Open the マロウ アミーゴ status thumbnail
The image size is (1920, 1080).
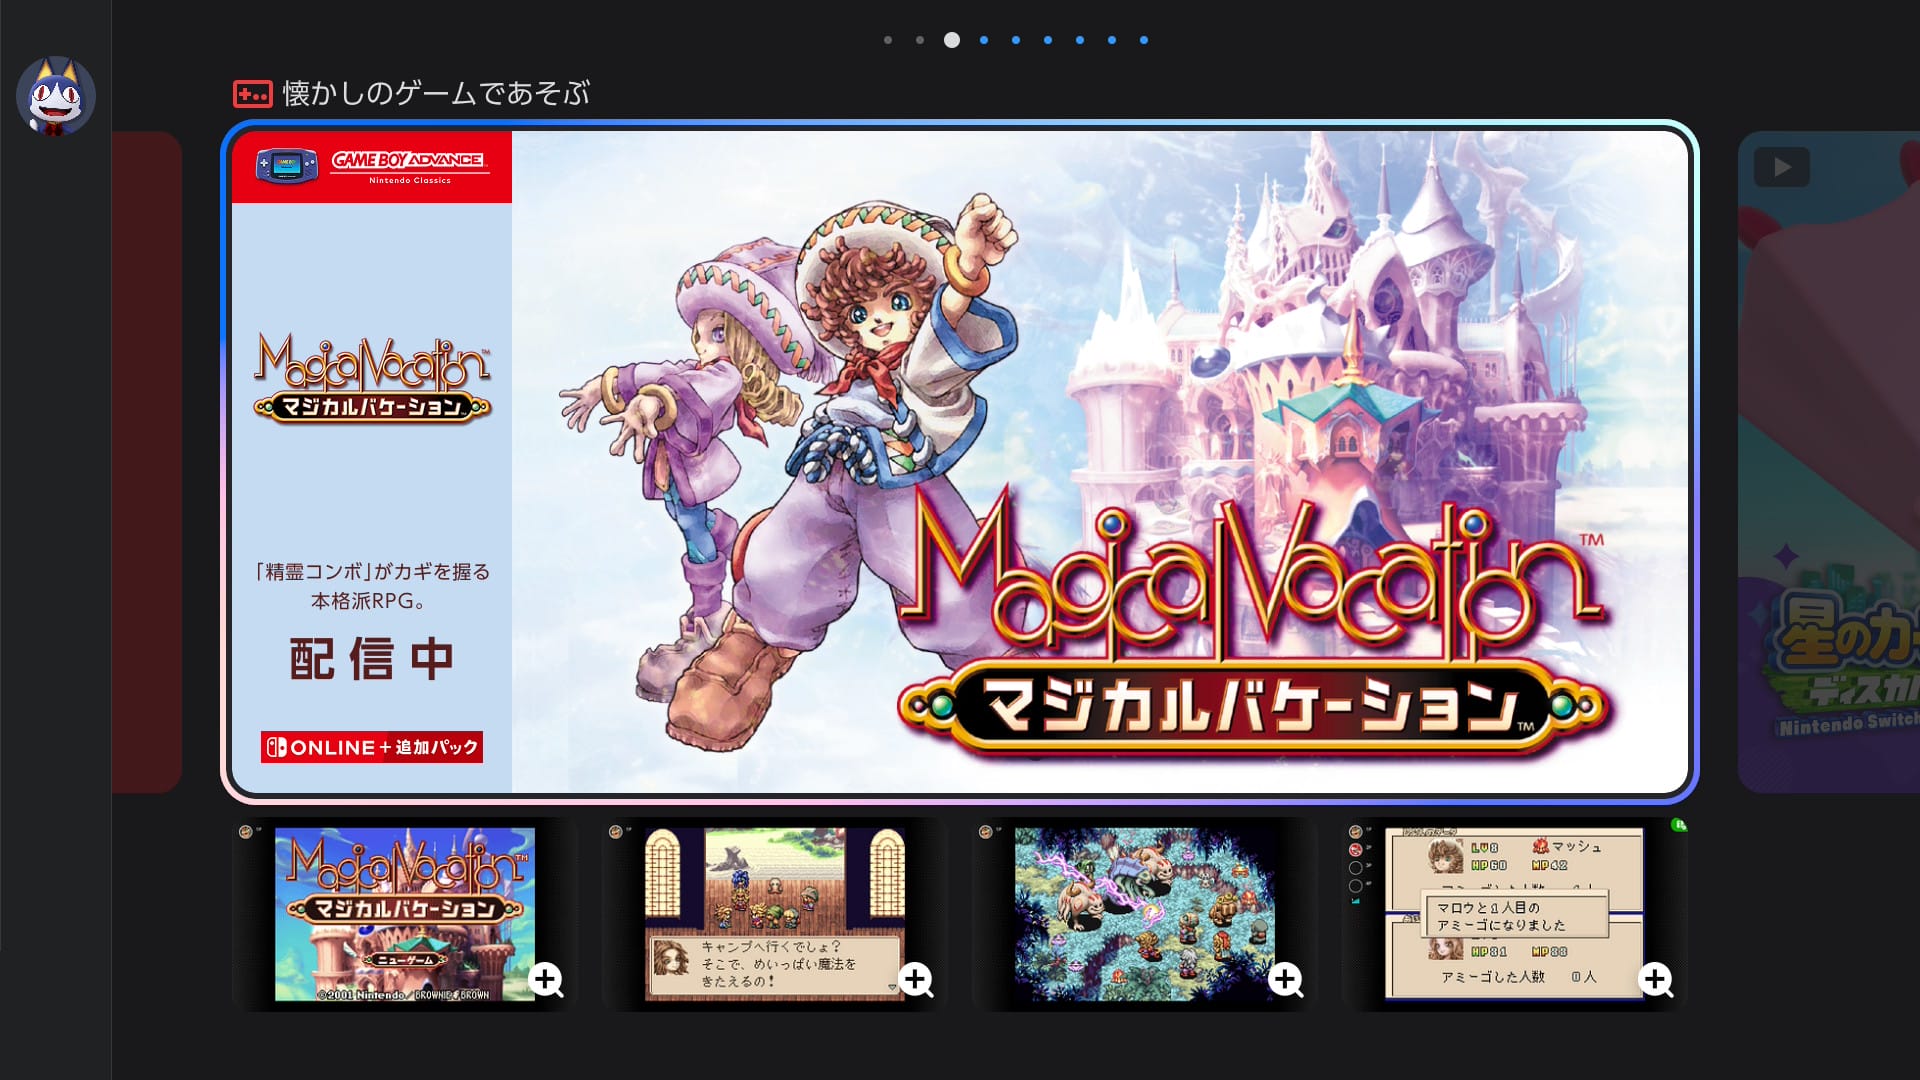click(x=1515, y=914)
